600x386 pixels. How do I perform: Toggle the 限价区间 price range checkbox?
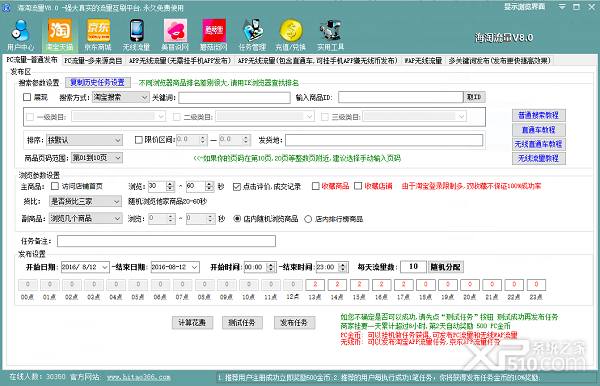(139, 140)
